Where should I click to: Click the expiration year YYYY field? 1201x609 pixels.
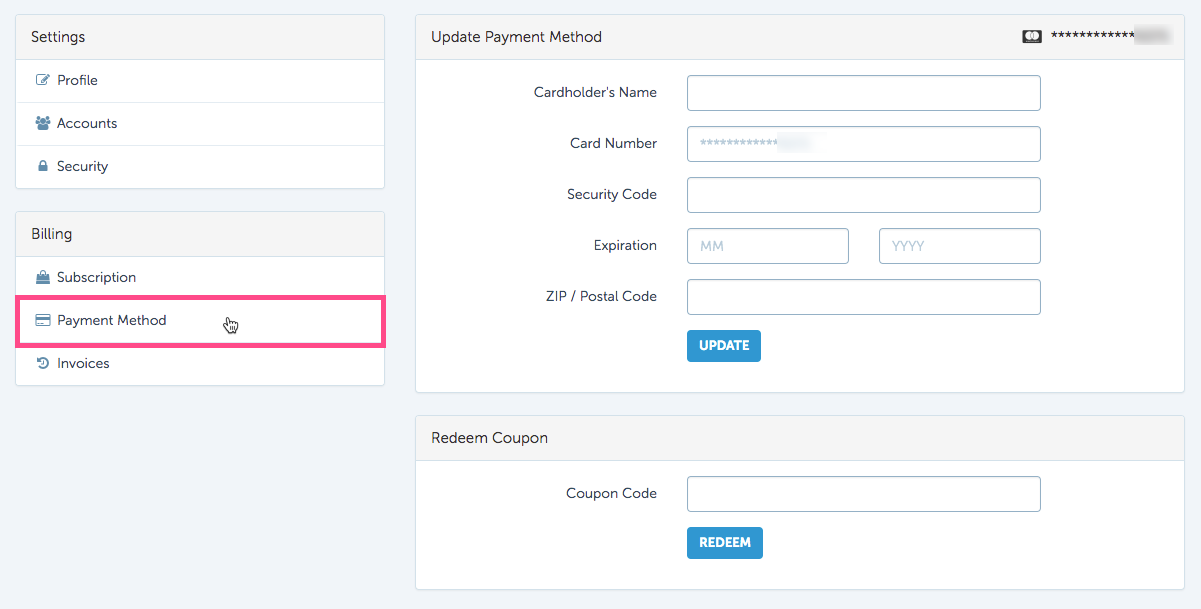click(960, 246)
